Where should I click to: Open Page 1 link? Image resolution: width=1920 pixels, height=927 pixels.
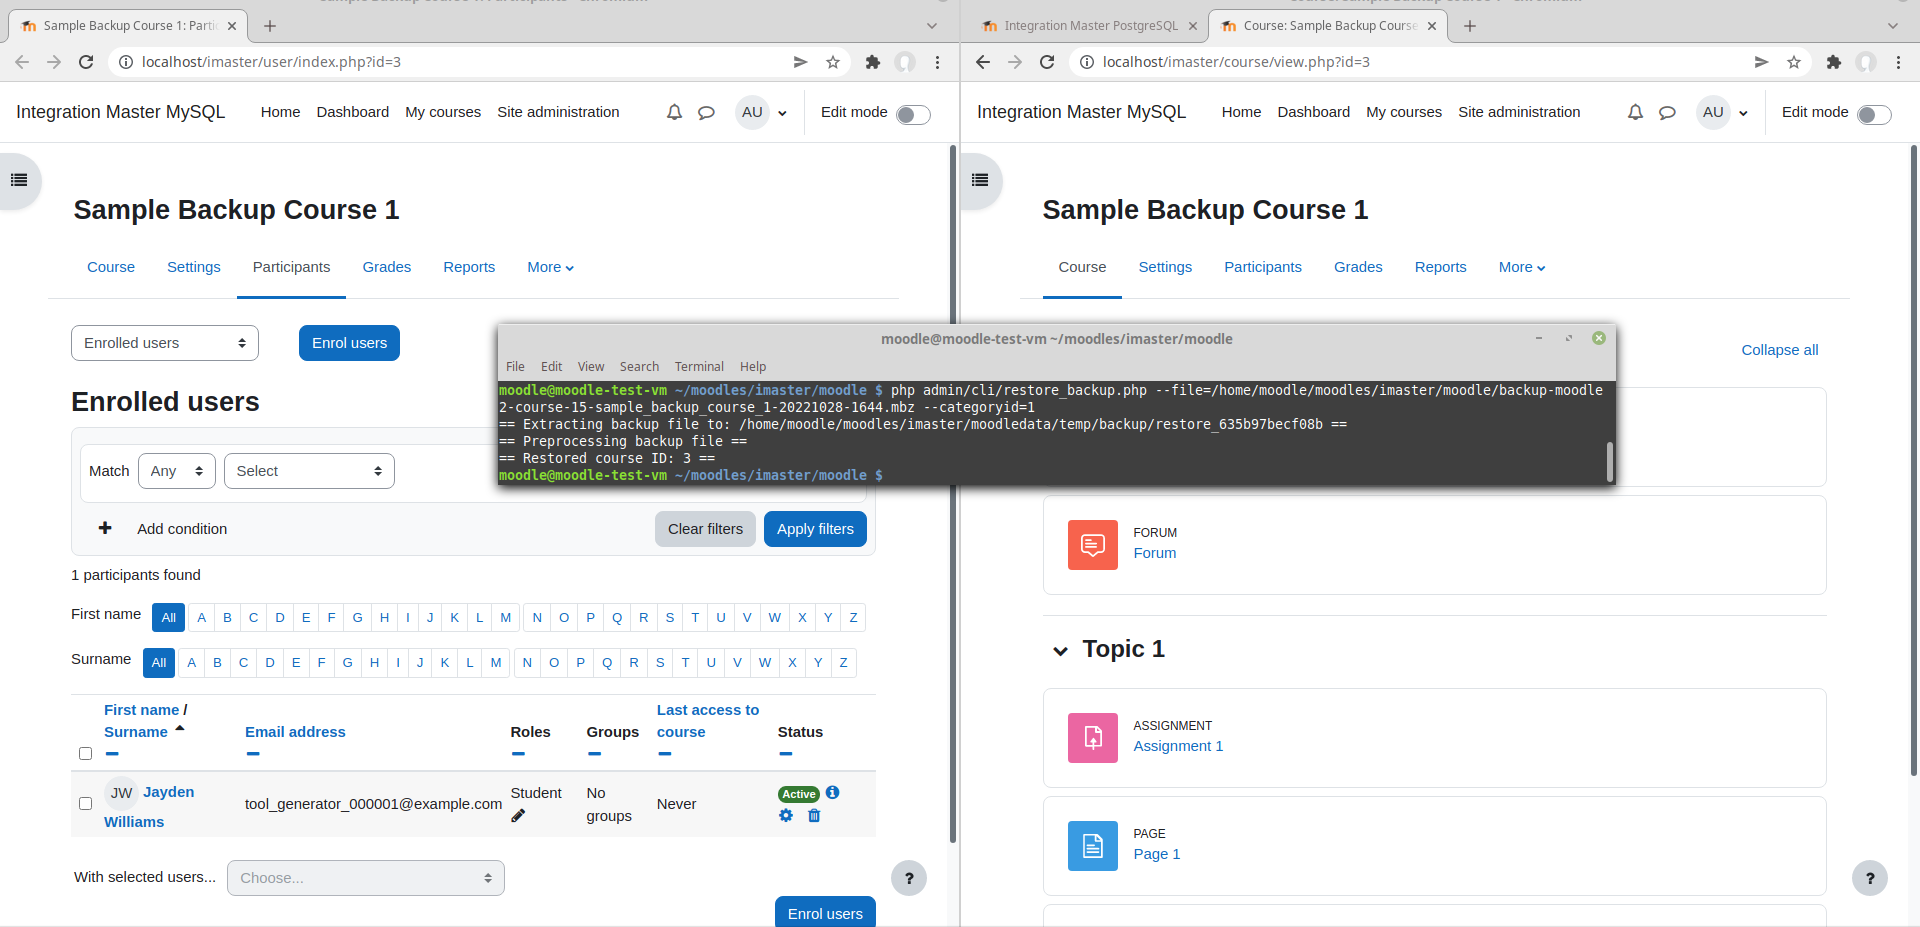click(1156, 854)
